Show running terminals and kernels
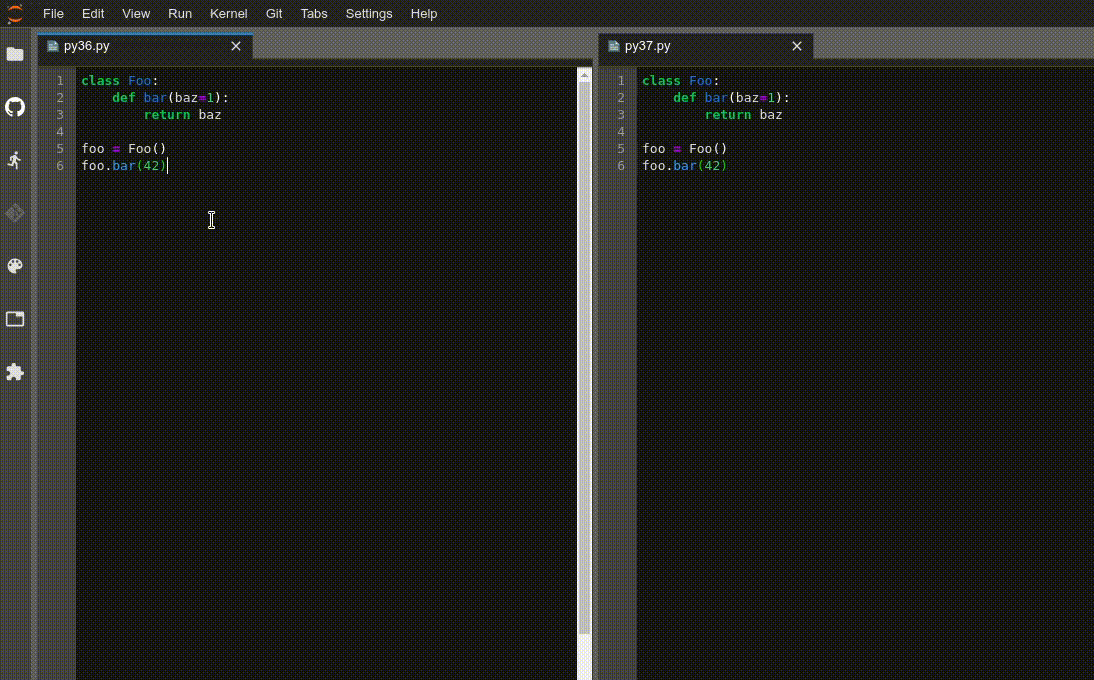 (x=15, y=160)
